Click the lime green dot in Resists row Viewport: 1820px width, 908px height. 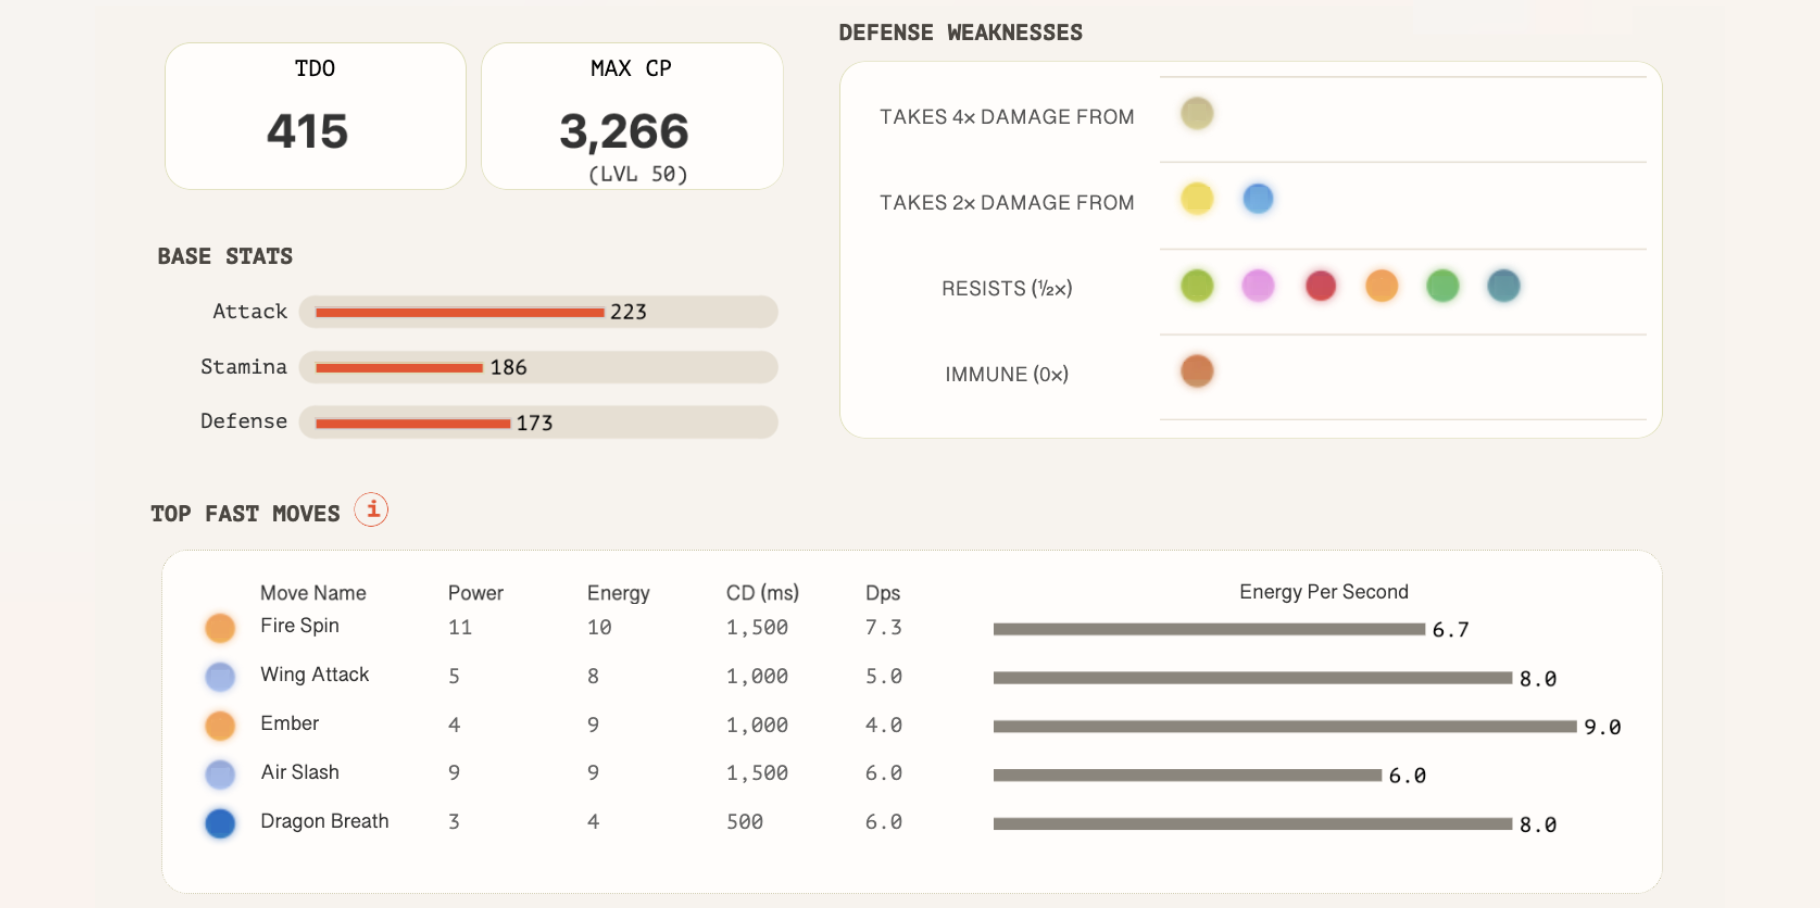[1197, 286]
